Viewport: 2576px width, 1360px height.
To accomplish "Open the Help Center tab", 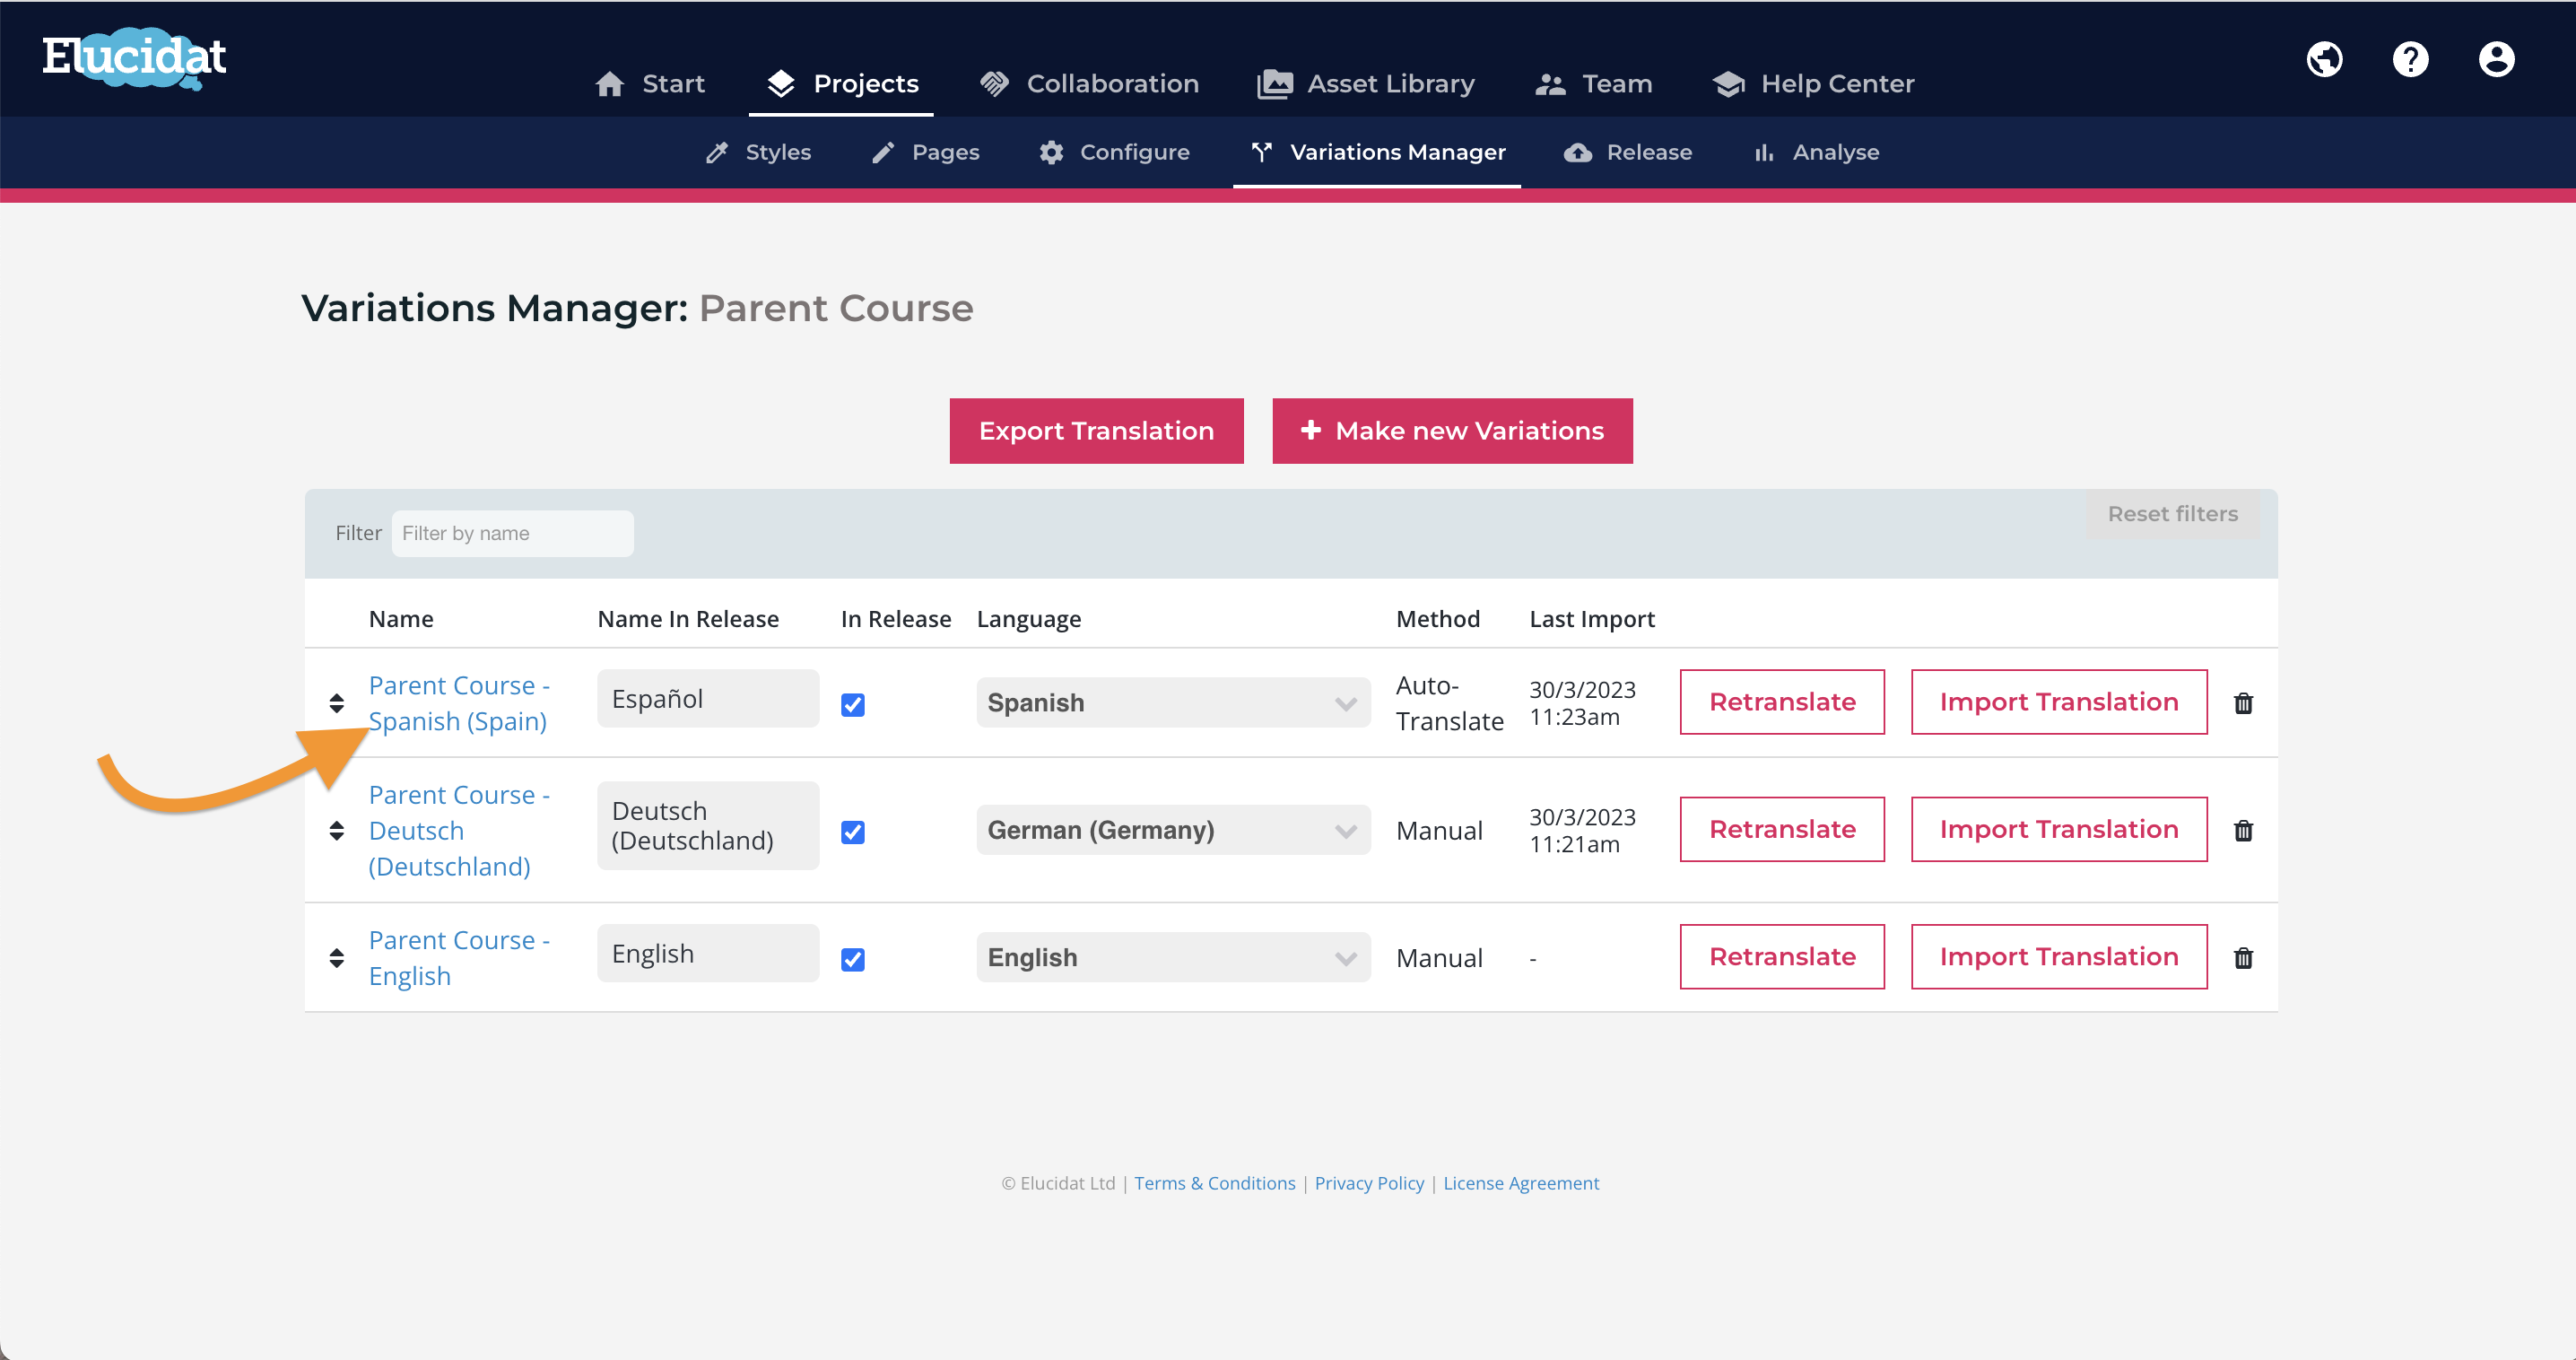I will click(x=1813, y=84).
